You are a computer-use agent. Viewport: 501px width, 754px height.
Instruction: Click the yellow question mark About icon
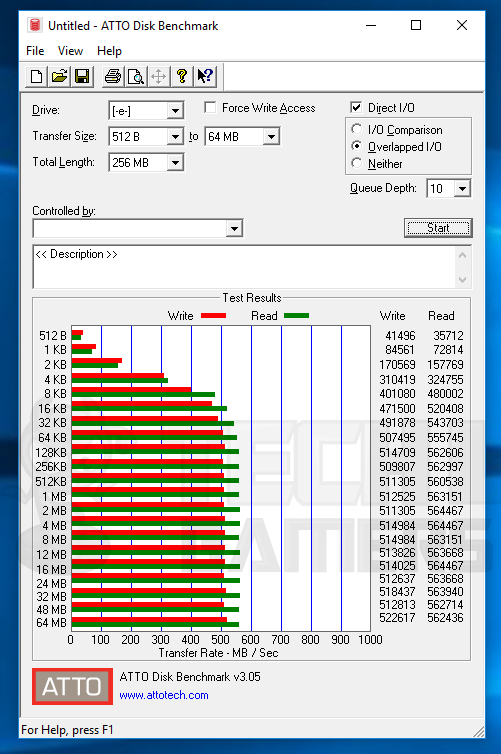tap(182, 76)
